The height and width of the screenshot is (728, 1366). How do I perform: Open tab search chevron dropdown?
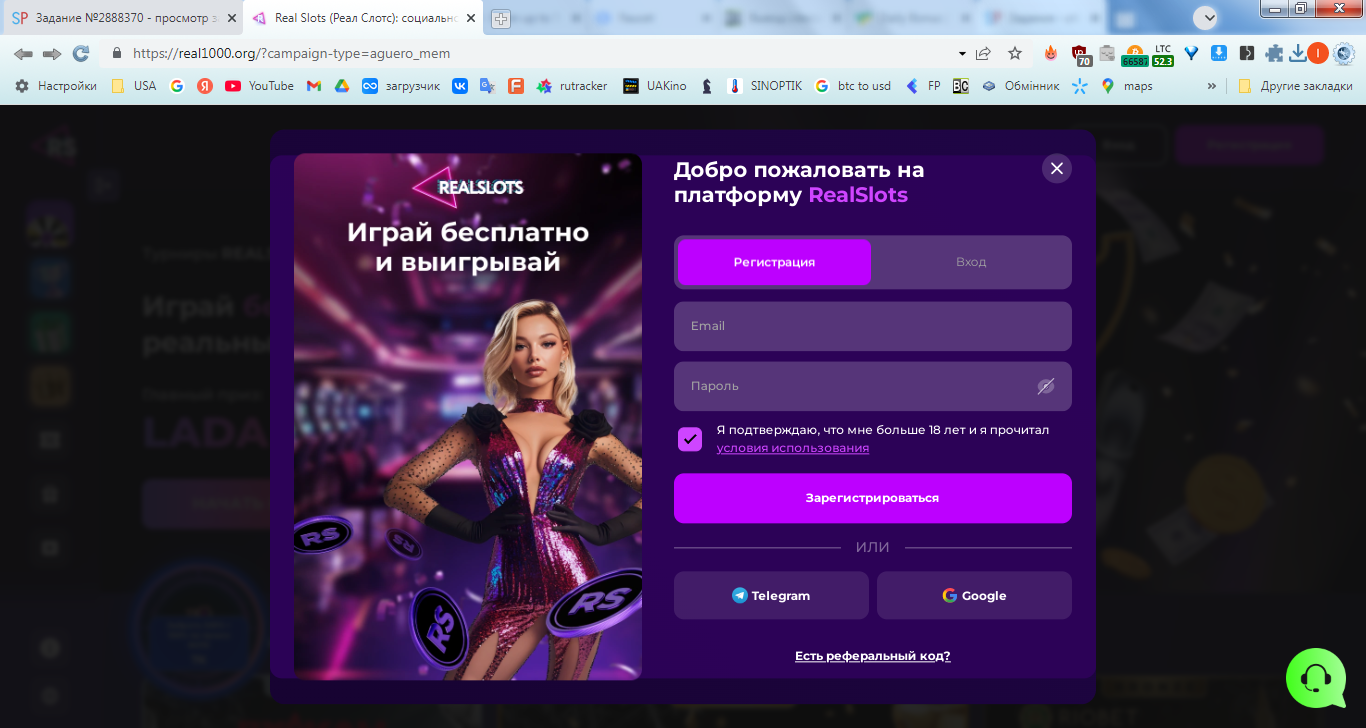coord(1206,17)
